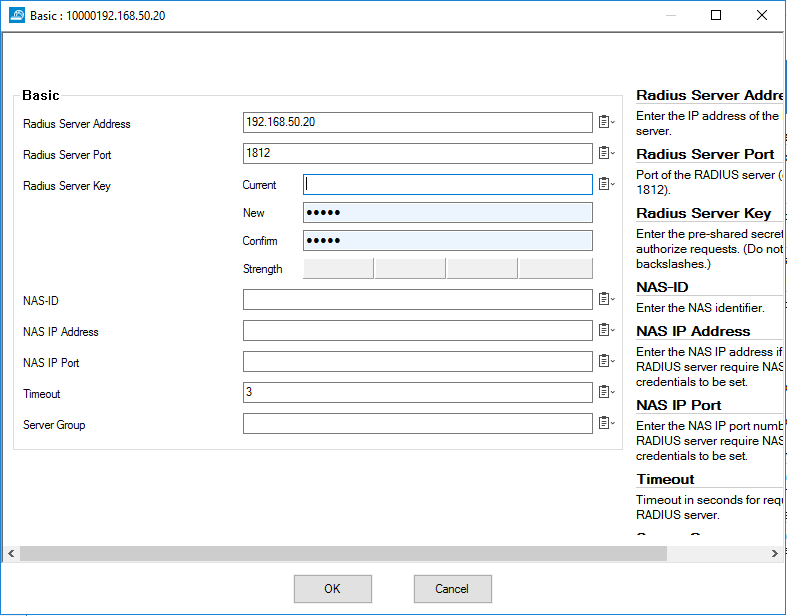Click the Timeout input field
This screenshot has width=787, height=616.
(x=418, y=393)
